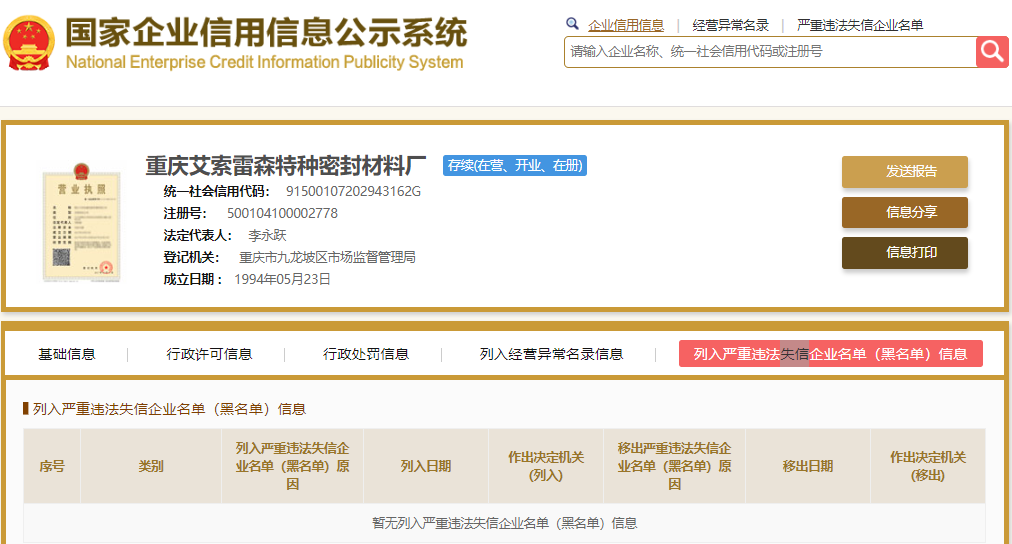Click the company name 重庆艾索雷森特种密封材料厂

(285, 166)
